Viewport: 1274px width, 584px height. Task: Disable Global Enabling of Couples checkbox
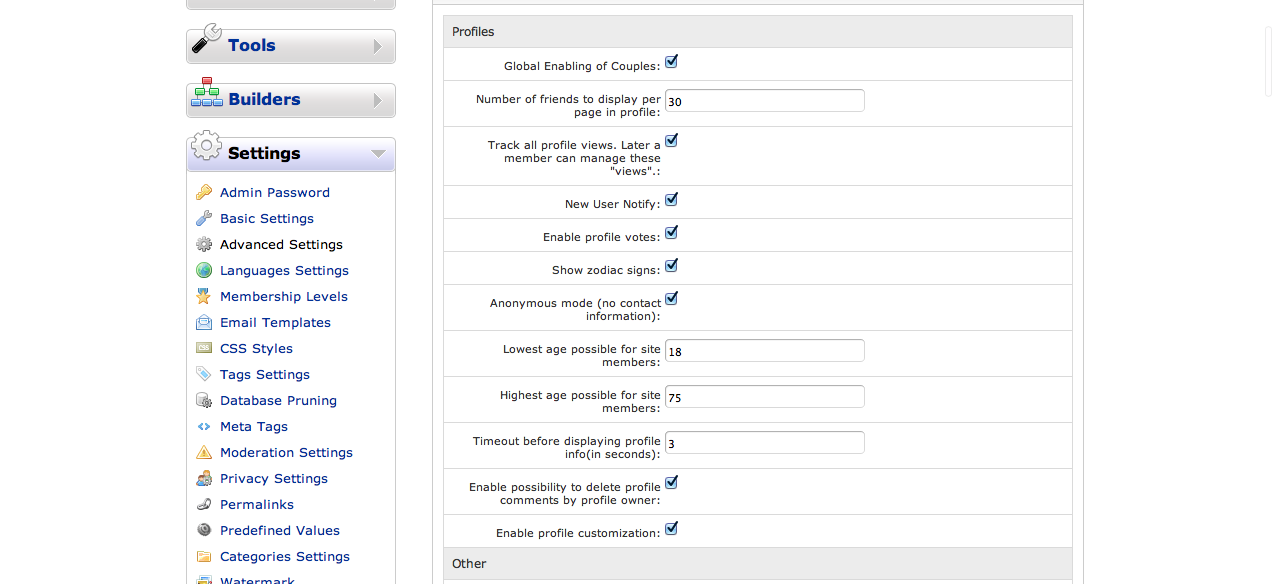[671, 62]
